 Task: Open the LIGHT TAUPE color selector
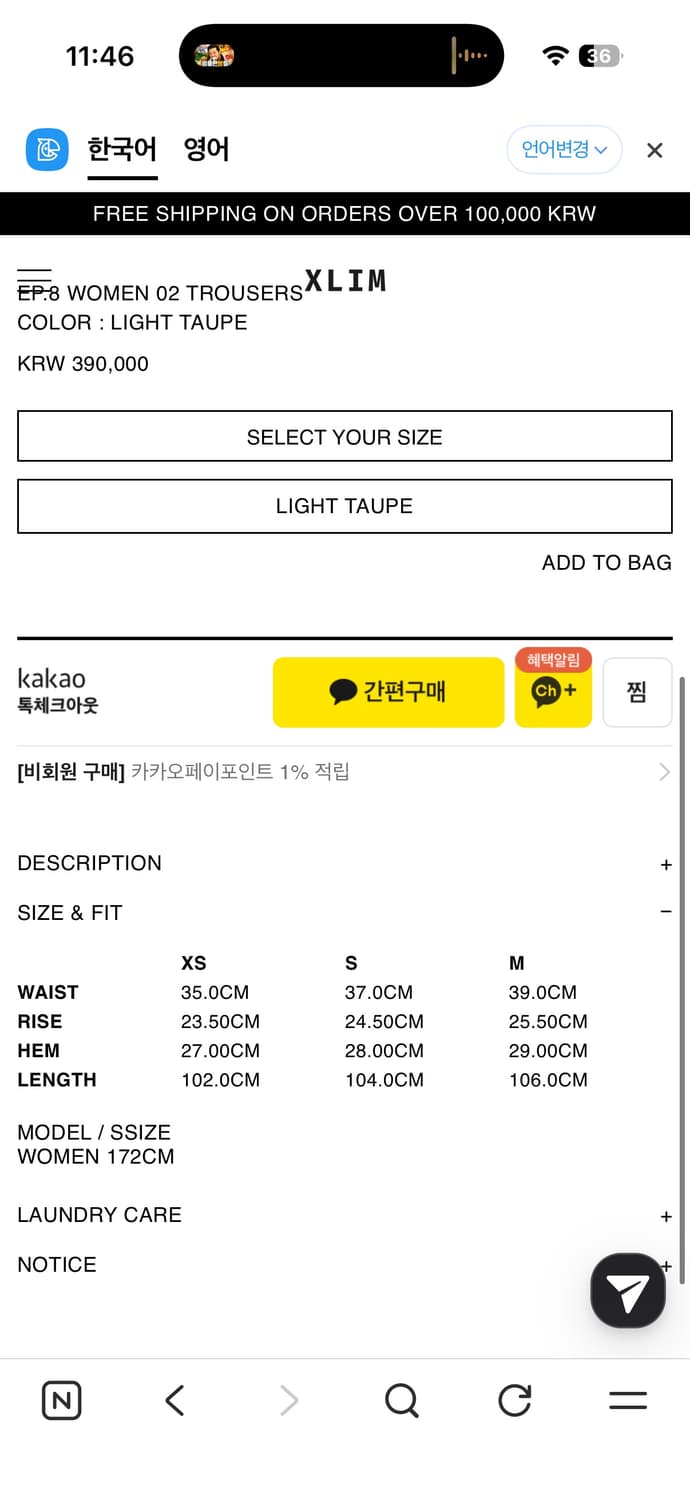point(344,506)
